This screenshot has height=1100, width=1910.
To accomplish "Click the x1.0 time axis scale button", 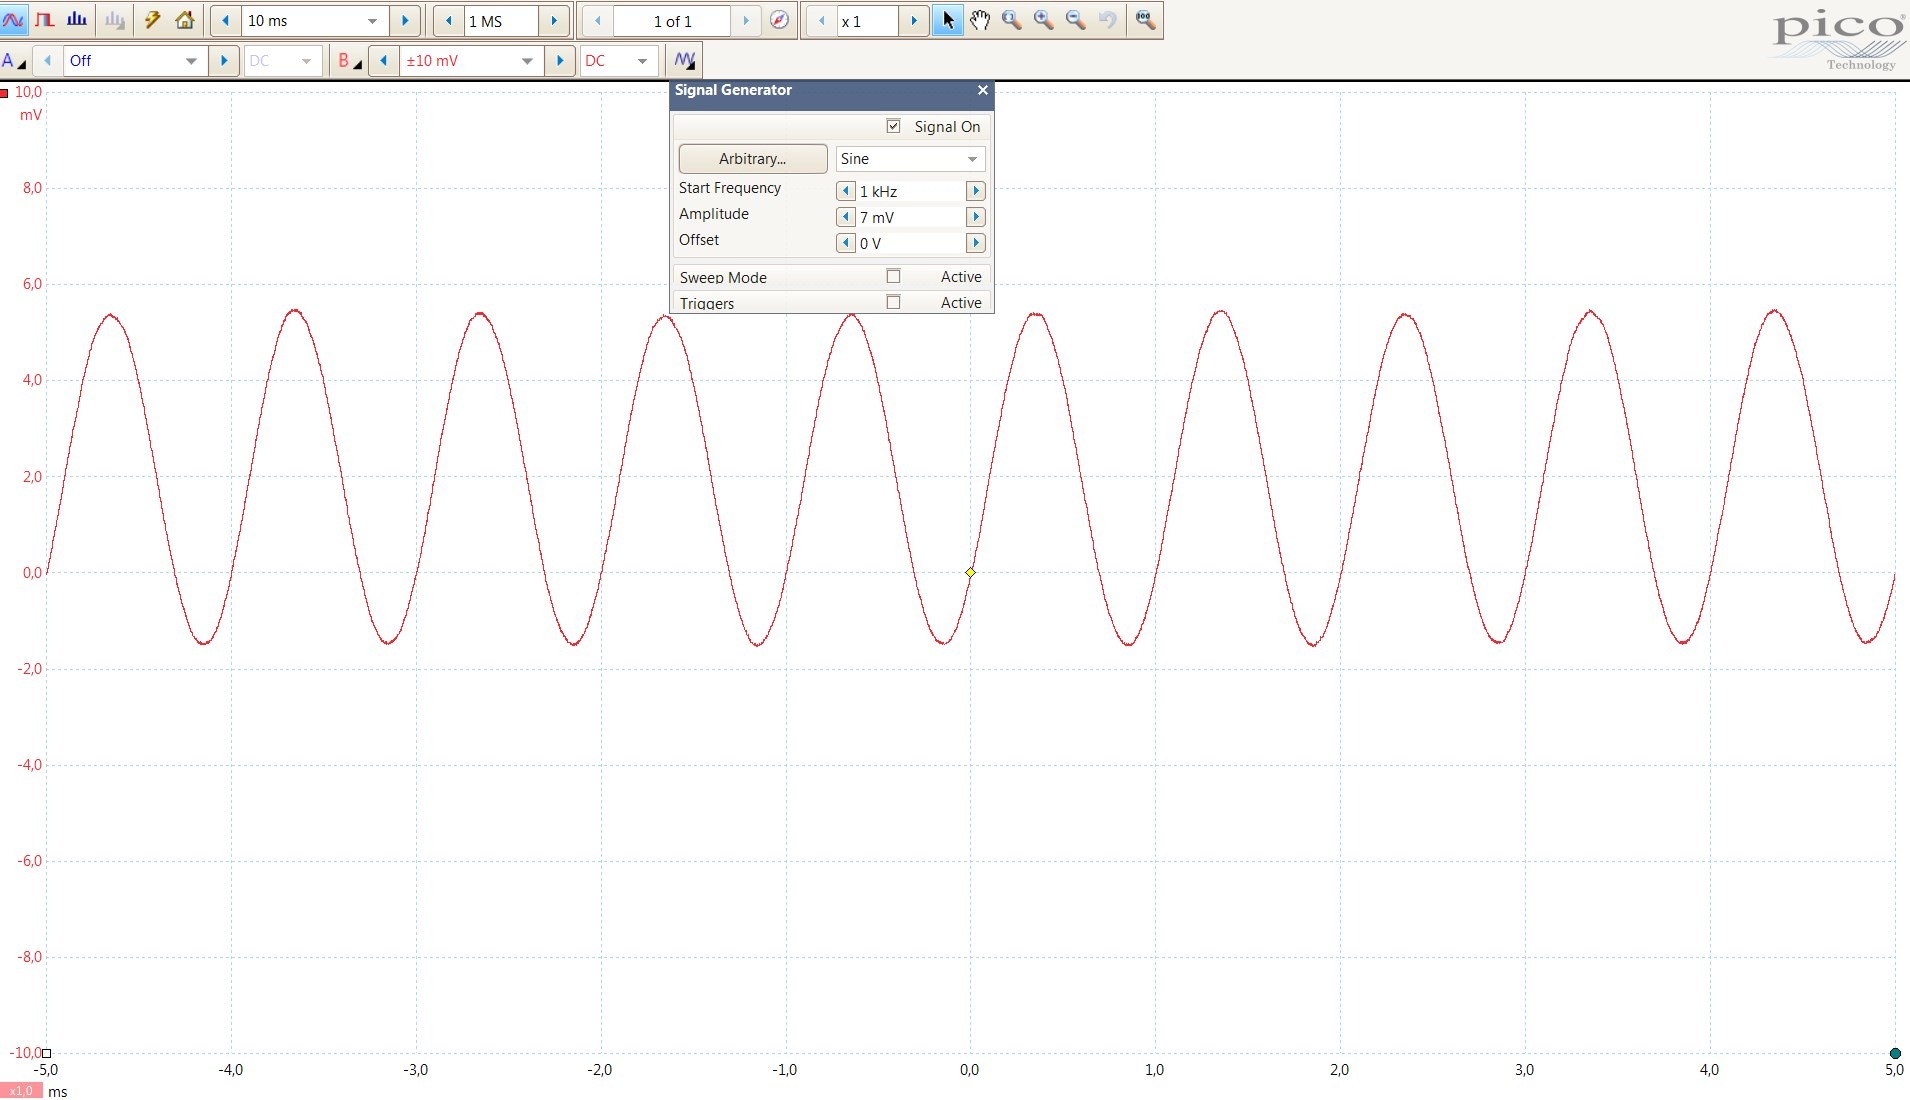I will (21, 1091).
